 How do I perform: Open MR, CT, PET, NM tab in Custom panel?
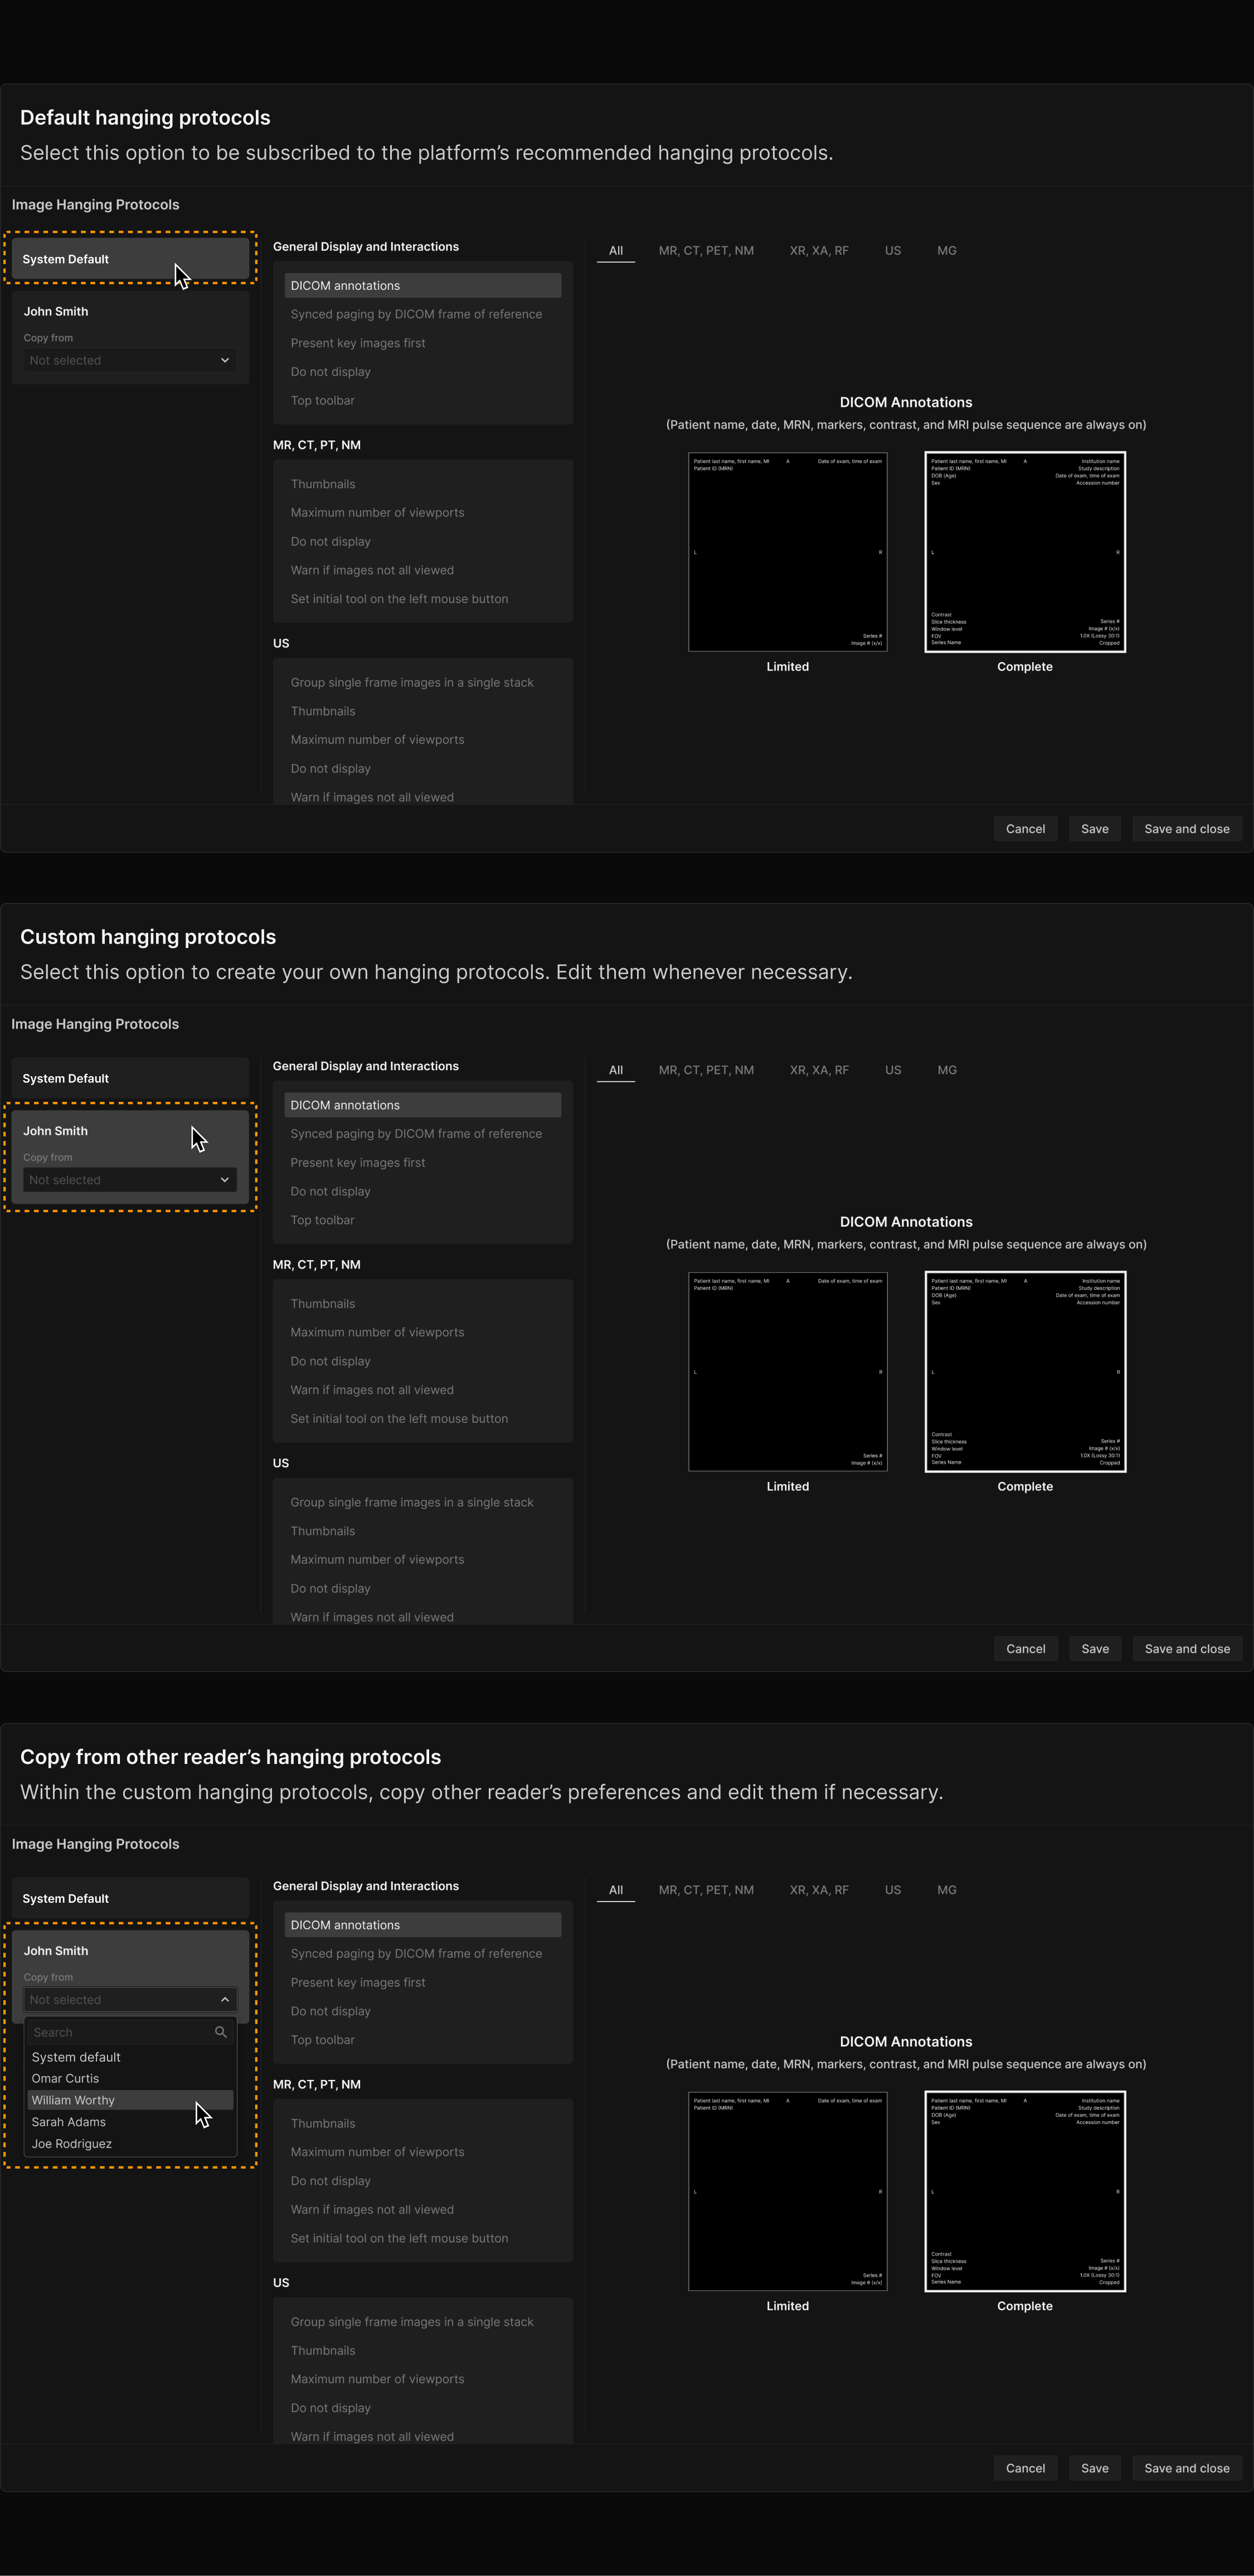[x=706, y=1070]
